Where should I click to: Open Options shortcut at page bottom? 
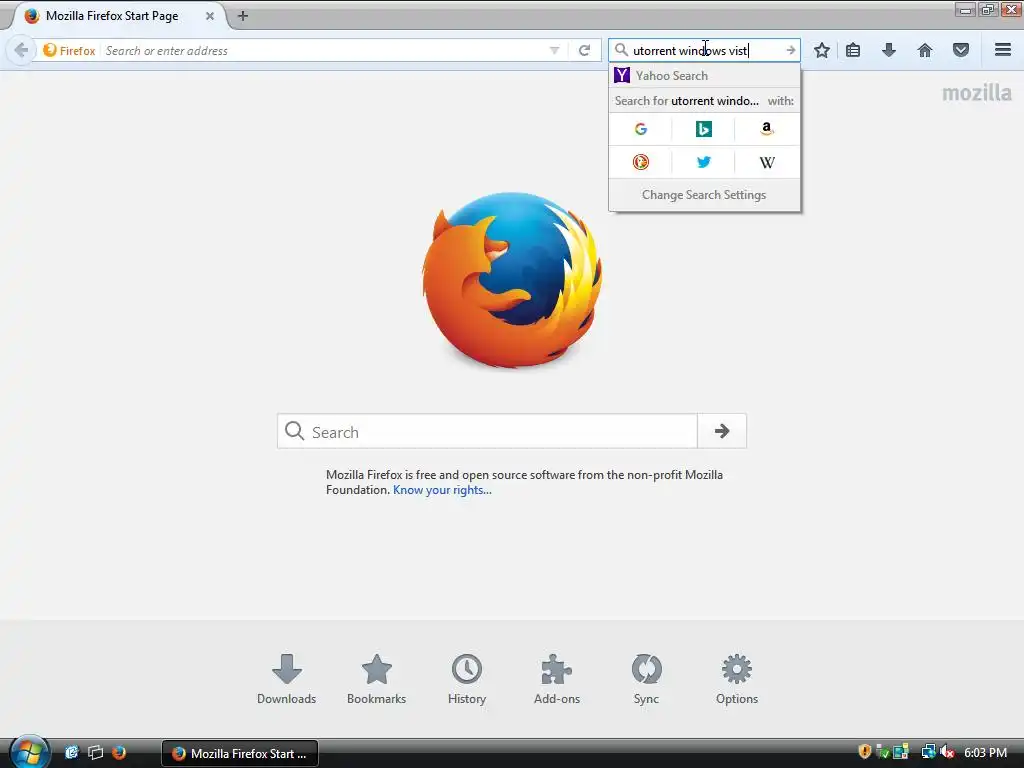(737, 679)
